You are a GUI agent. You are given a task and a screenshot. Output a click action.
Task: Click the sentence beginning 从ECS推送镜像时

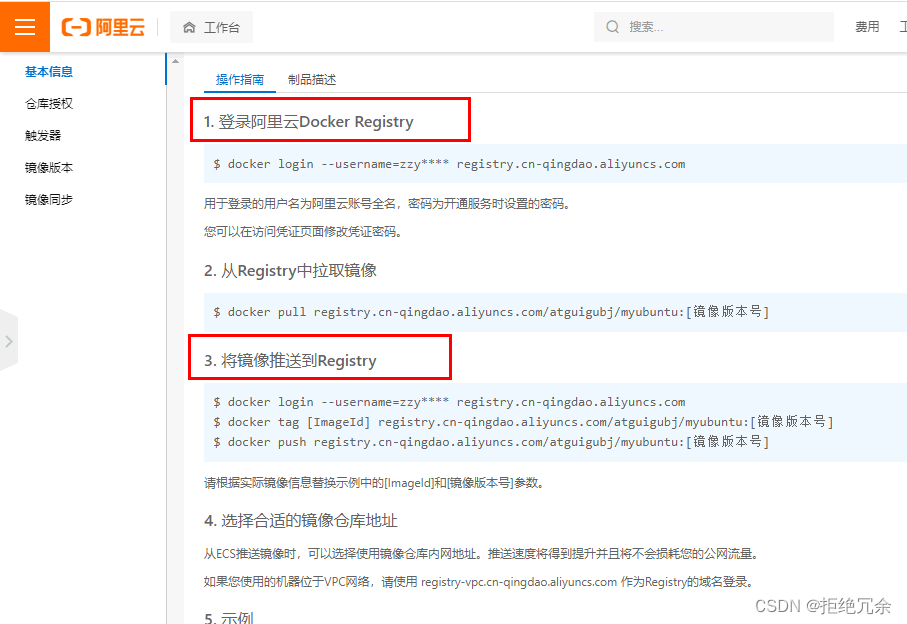pyautogui.click(x=481, y=554)
